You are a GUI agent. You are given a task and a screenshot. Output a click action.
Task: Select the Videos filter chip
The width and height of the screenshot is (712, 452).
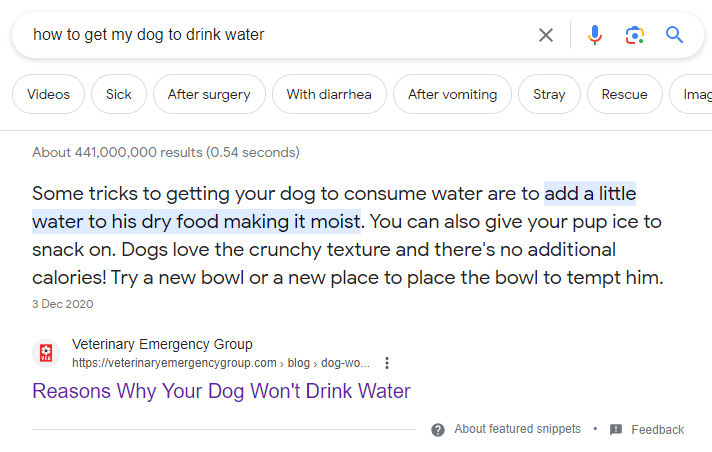click(x=48, y=95)
